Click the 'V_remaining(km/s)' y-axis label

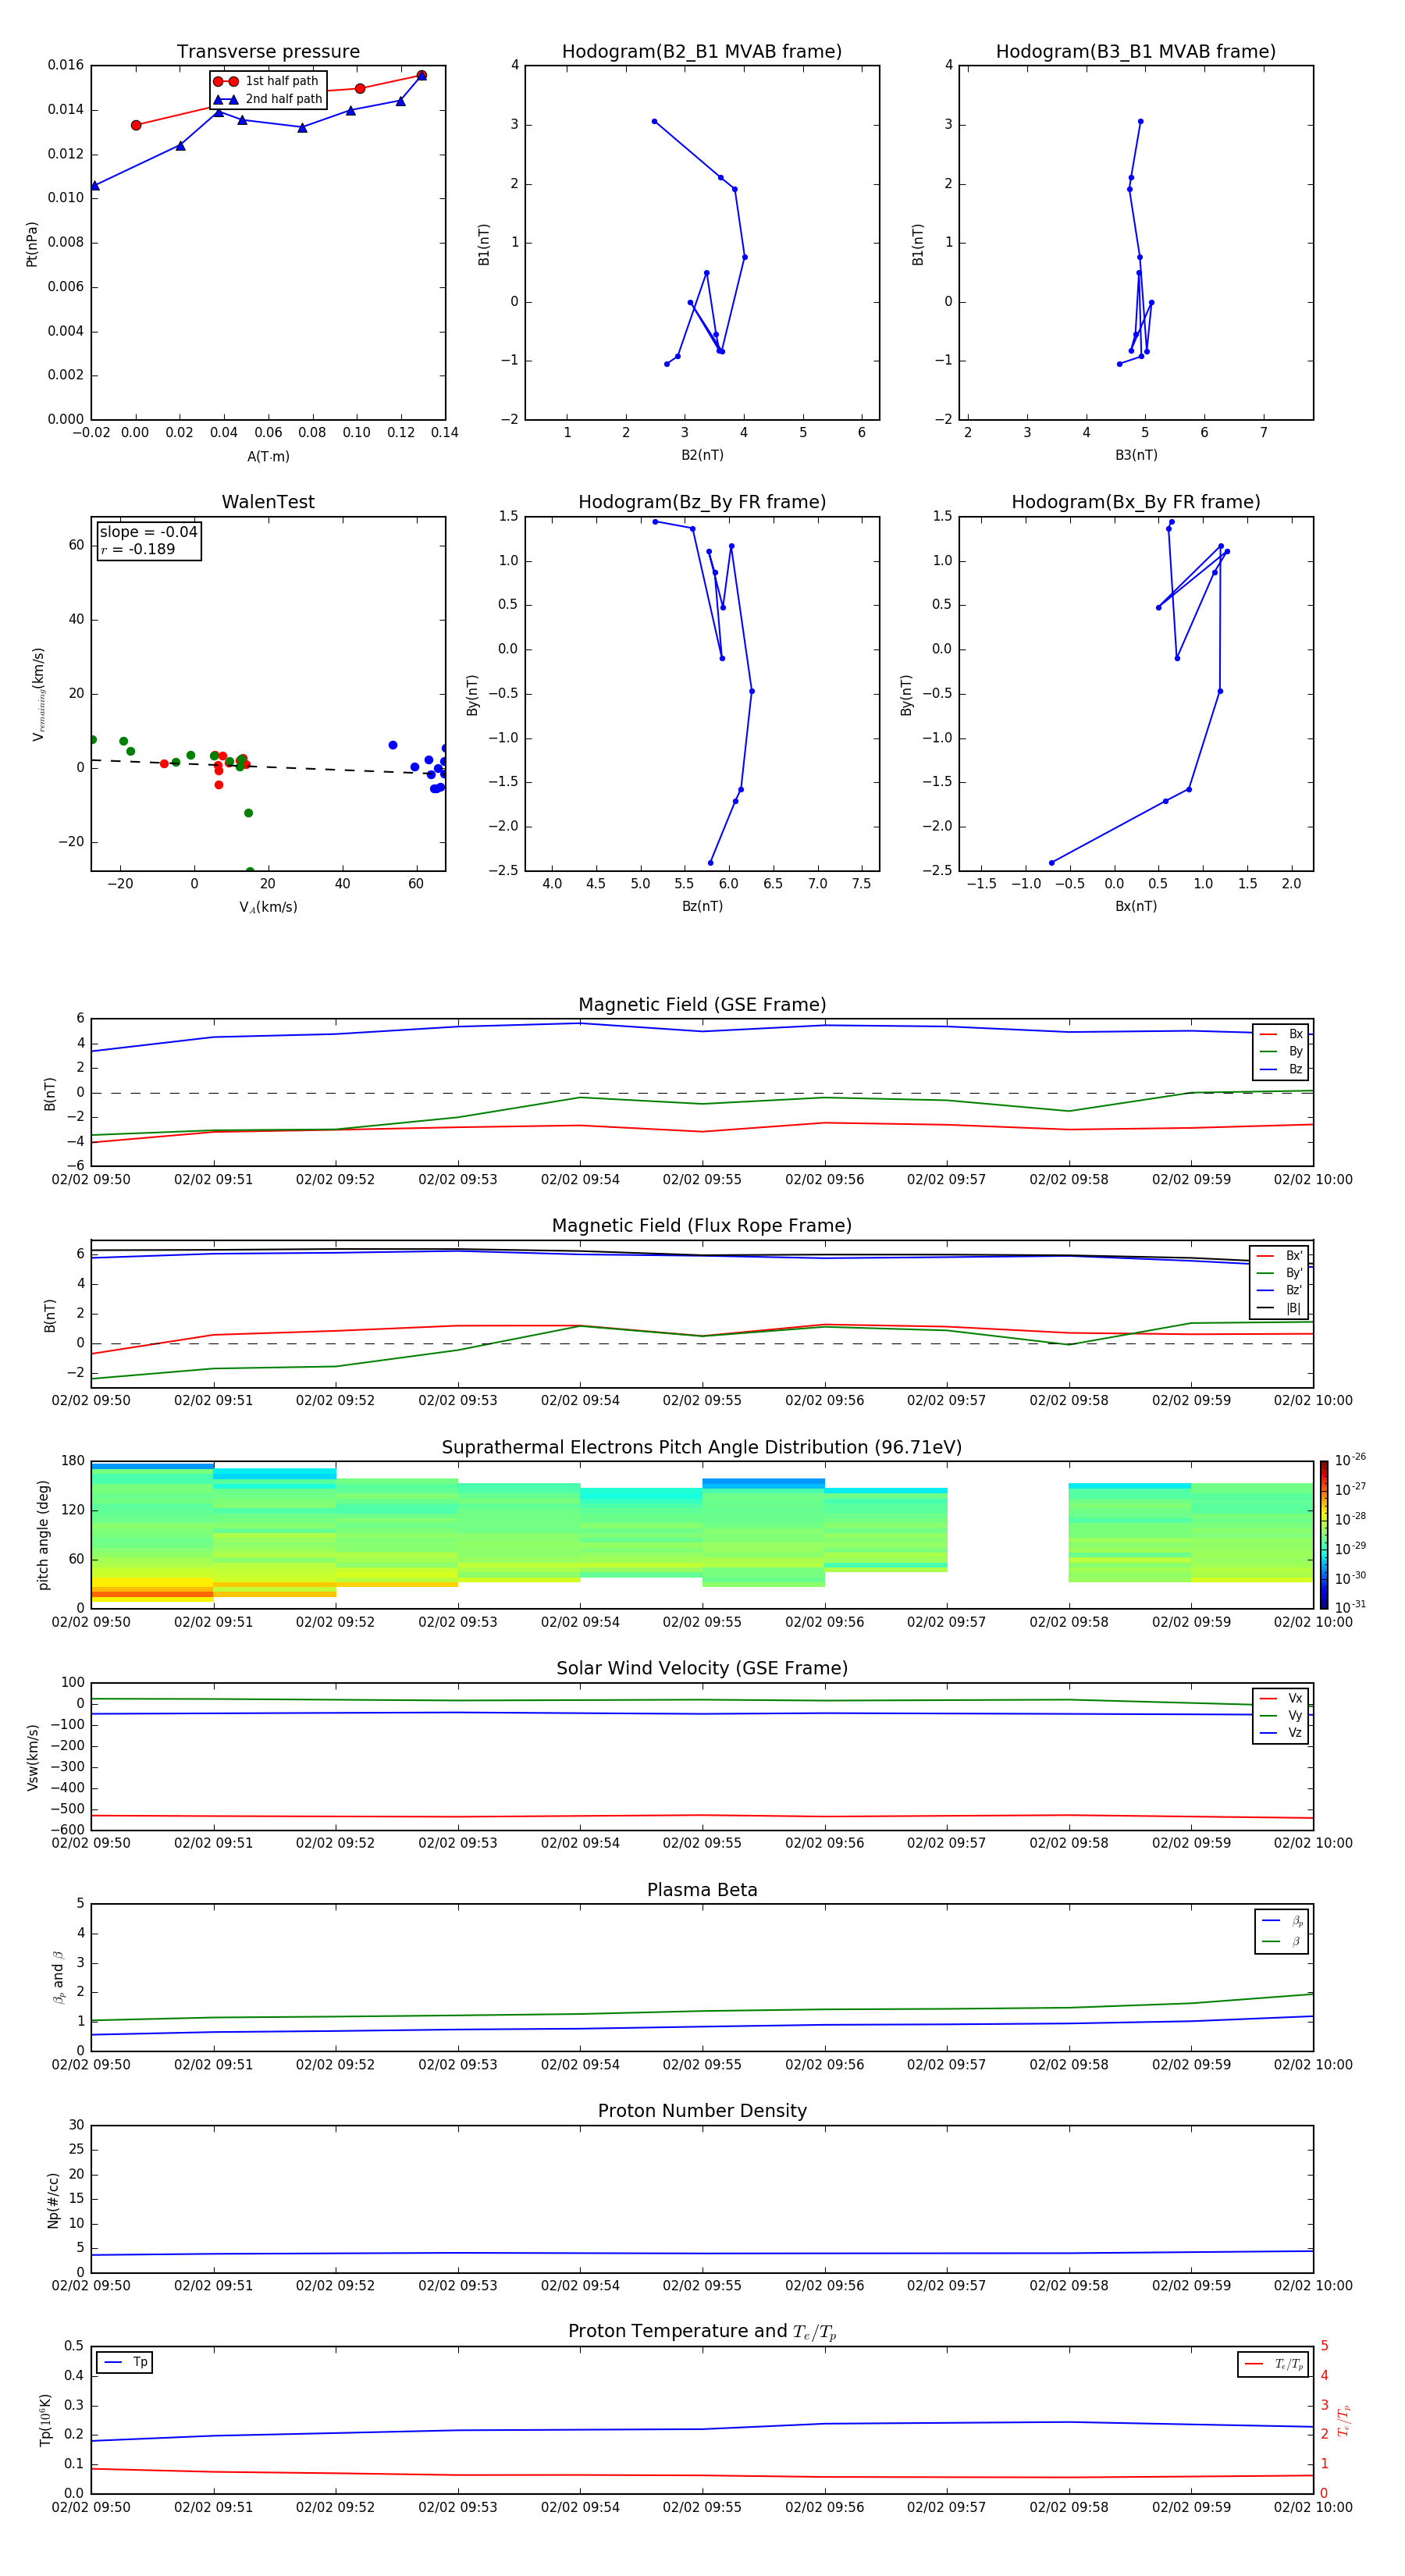(38, 694)
